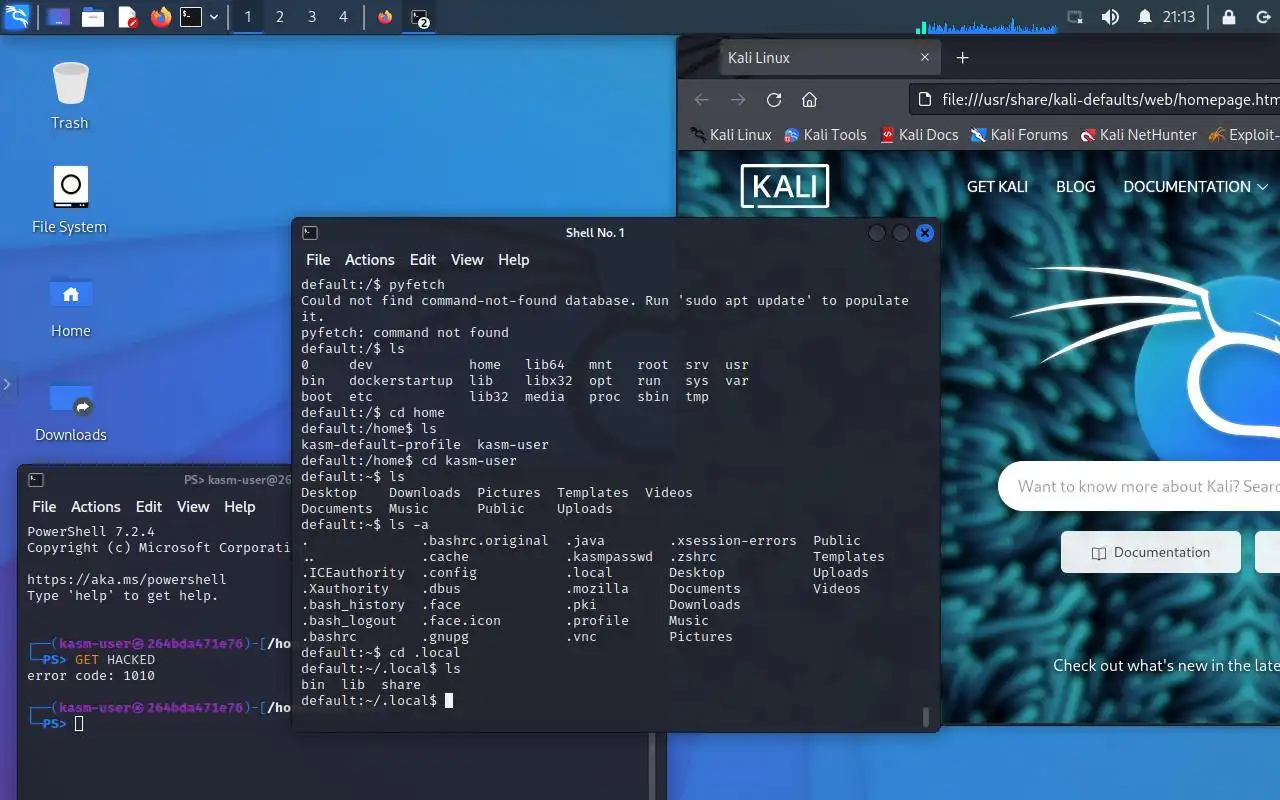
Task: Expand the terminal launcher dropdown arrow
Action: coord(214,17)
